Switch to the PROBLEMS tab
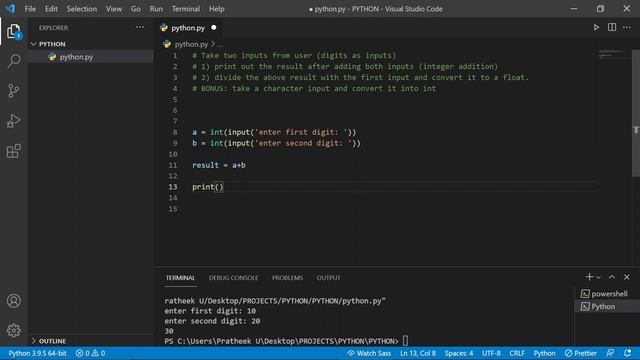640x360 pixels. coord(287,278)
